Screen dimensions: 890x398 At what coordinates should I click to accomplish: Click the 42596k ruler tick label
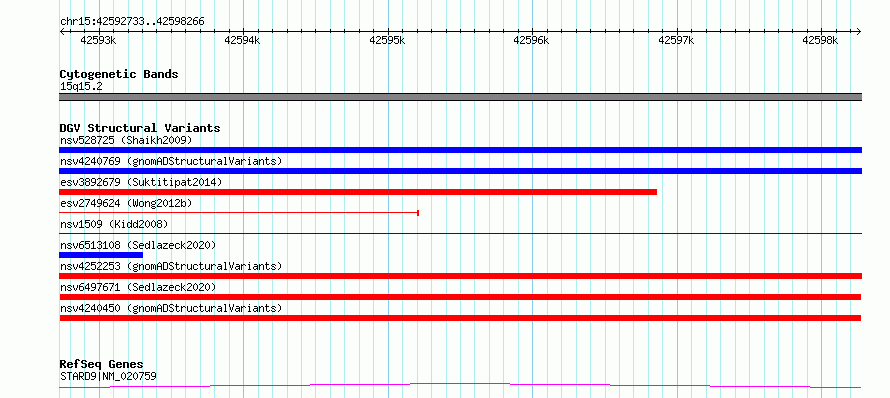532,40
